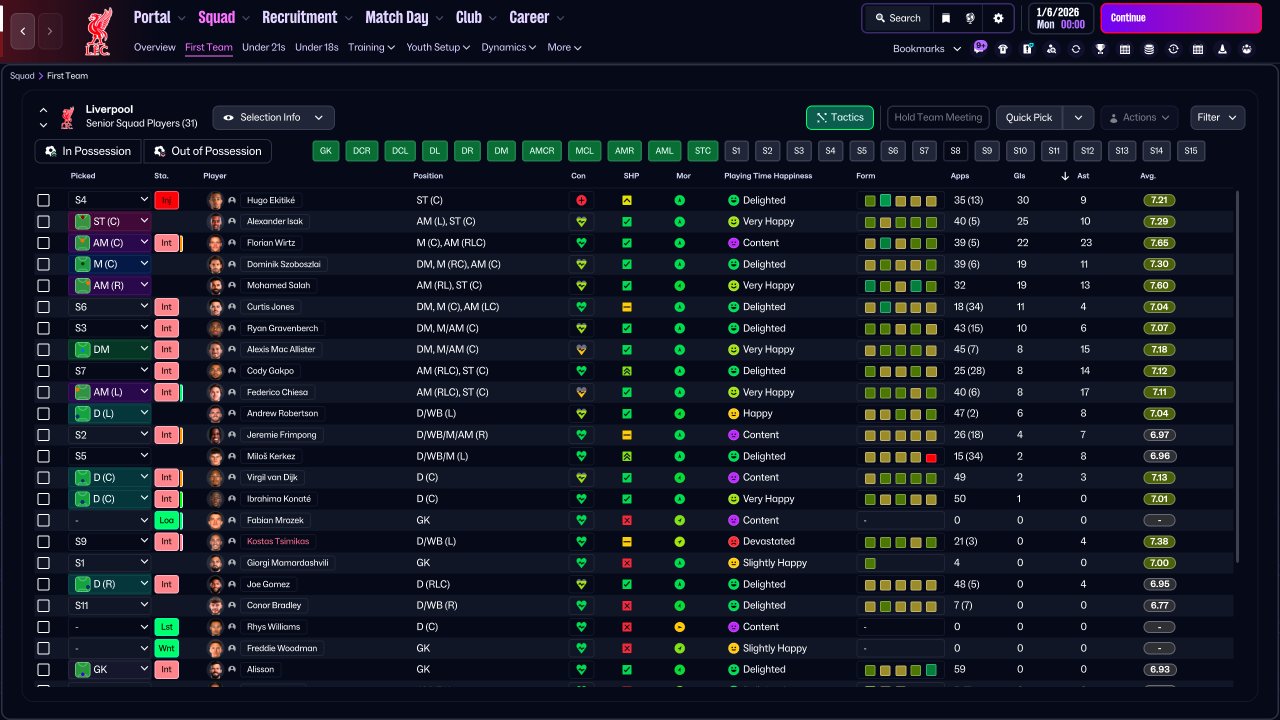The width and height of the screenshot is (1280, 720).
Task: Go back with the left arrow
Action: 23,31
